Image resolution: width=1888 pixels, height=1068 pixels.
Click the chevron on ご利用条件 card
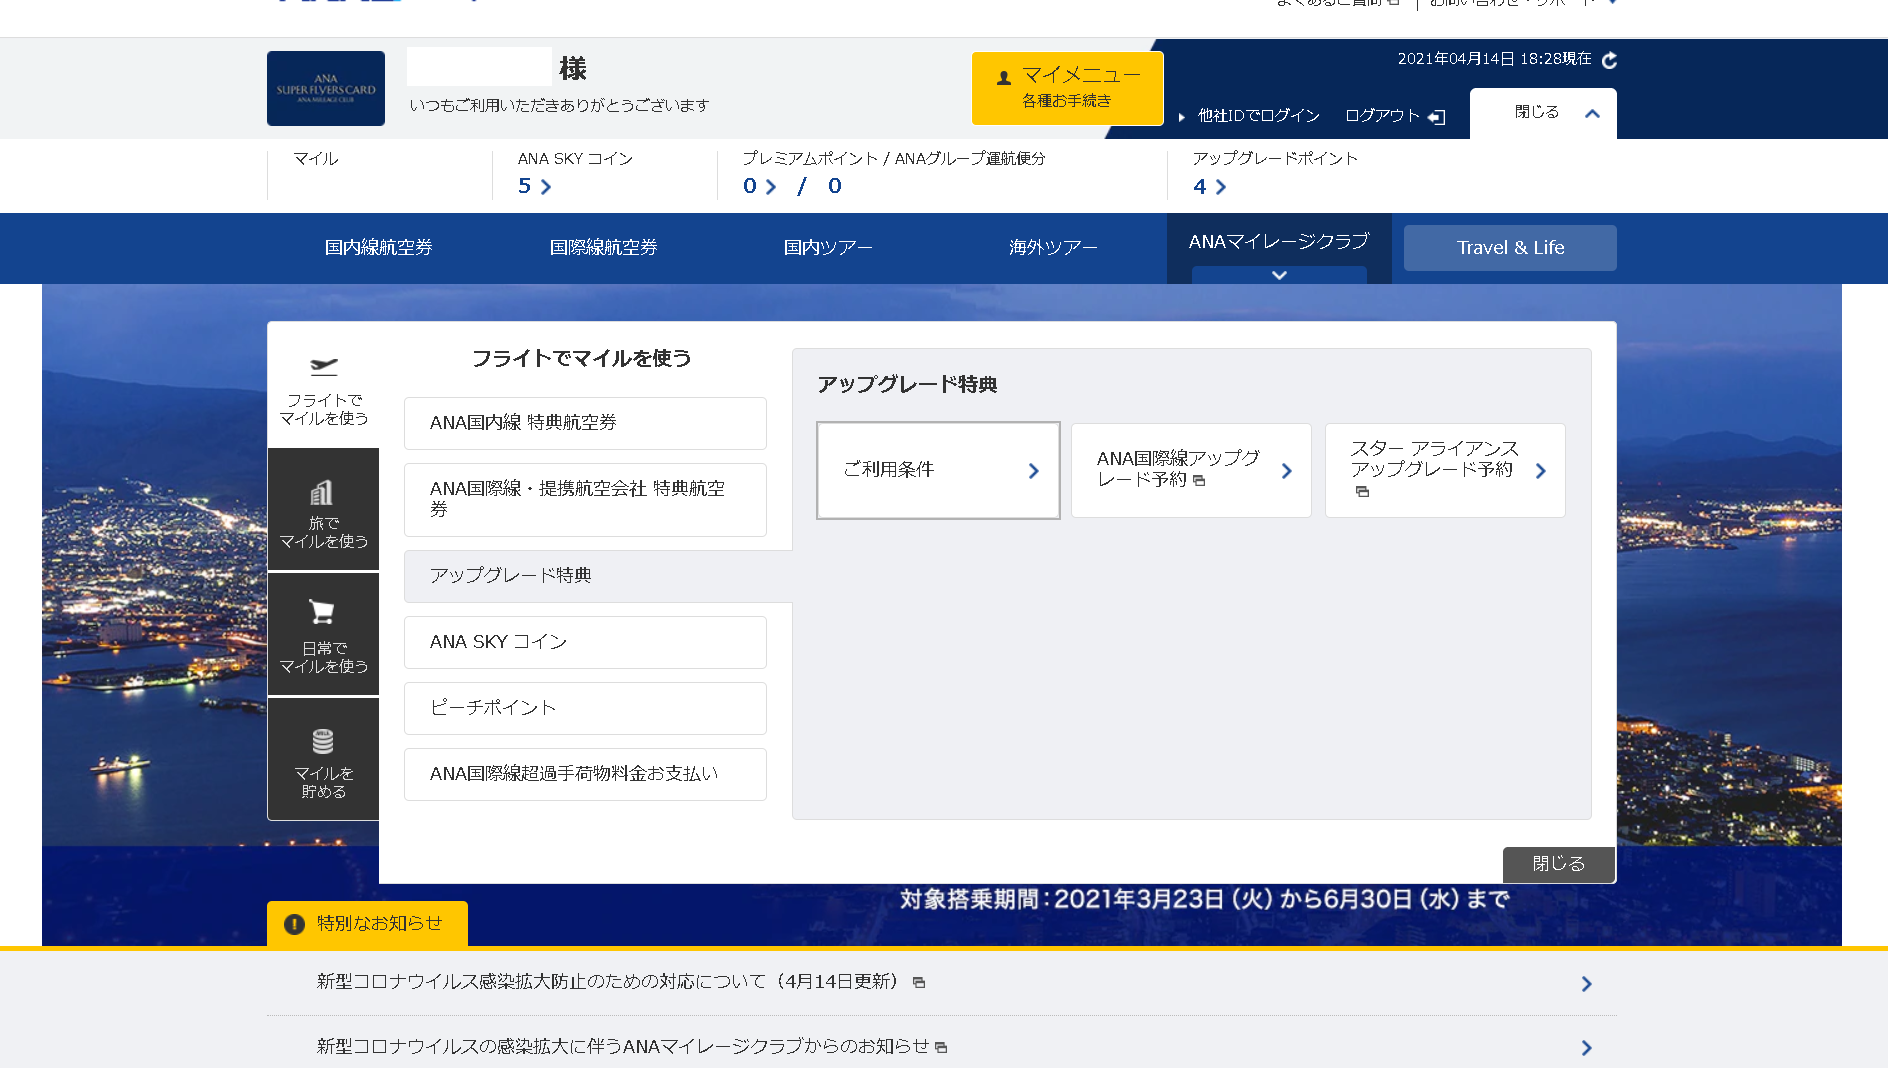click(x=1034, y=471)
